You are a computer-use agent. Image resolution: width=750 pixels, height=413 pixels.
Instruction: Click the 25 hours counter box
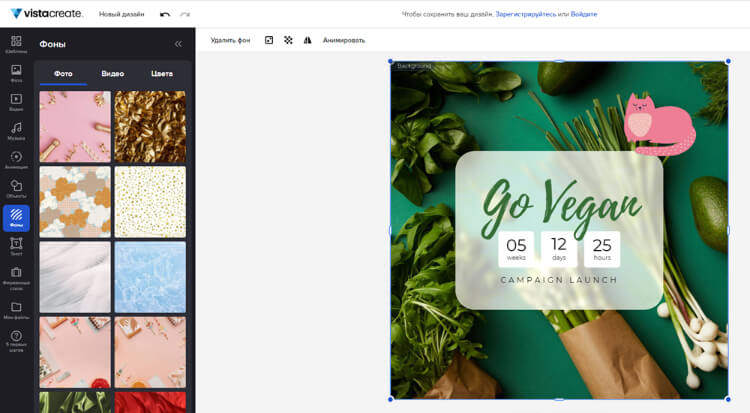click(602, 249)
